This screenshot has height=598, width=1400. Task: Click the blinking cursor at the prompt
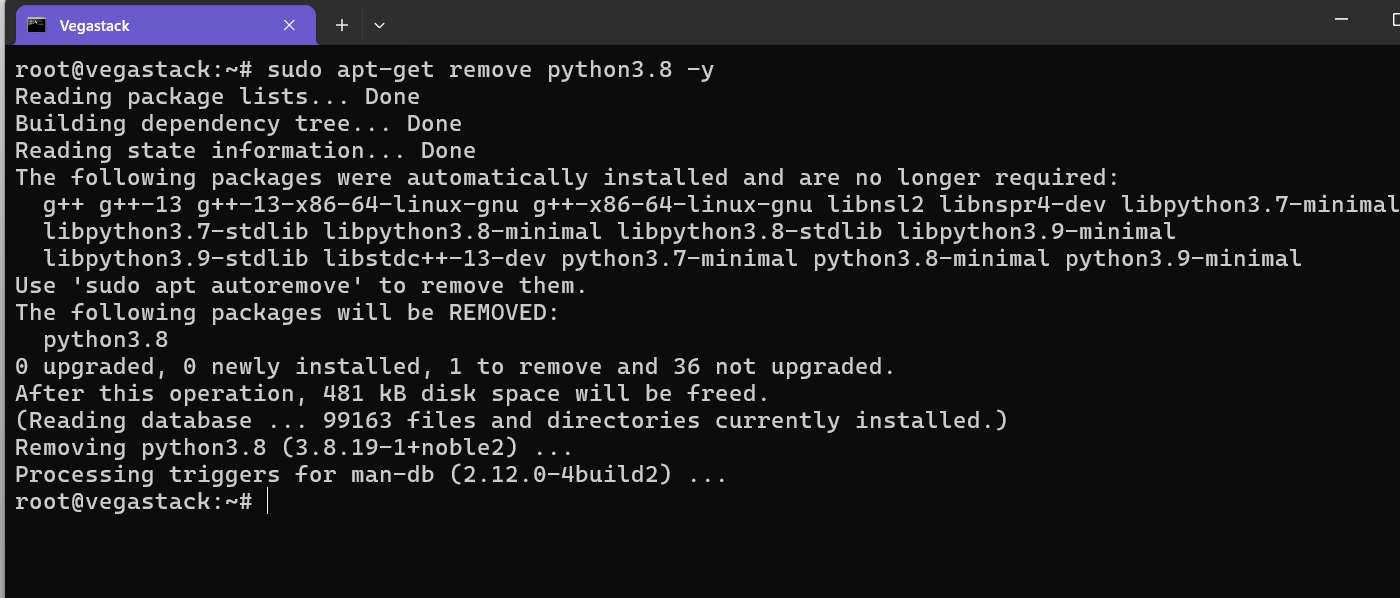(x=267, y=501)
